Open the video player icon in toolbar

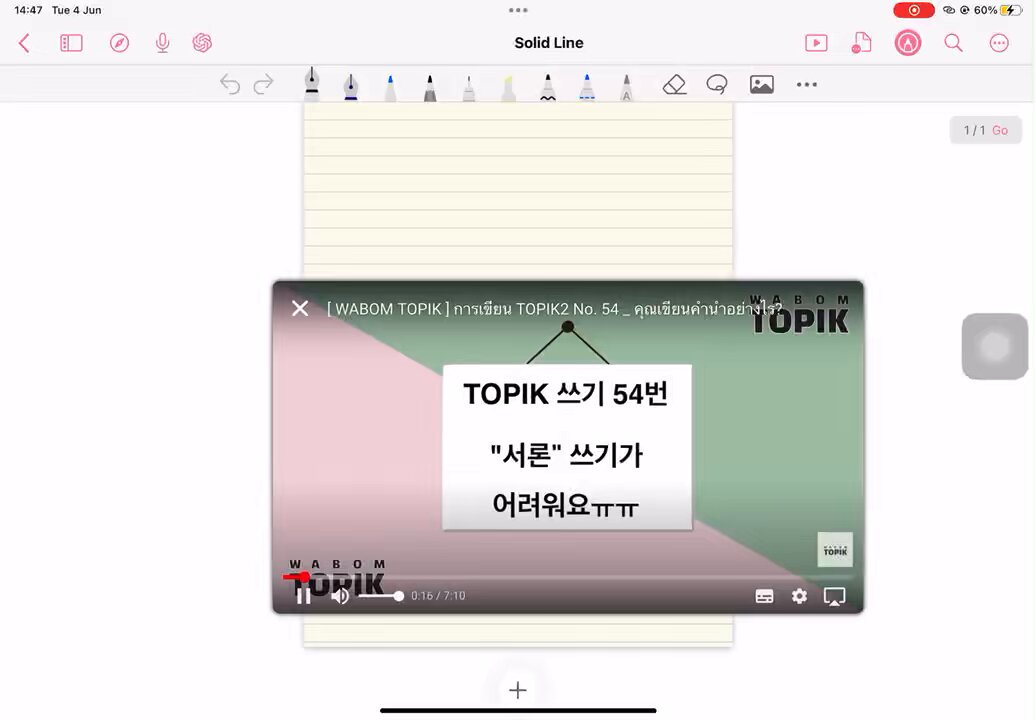pos(817,44)
